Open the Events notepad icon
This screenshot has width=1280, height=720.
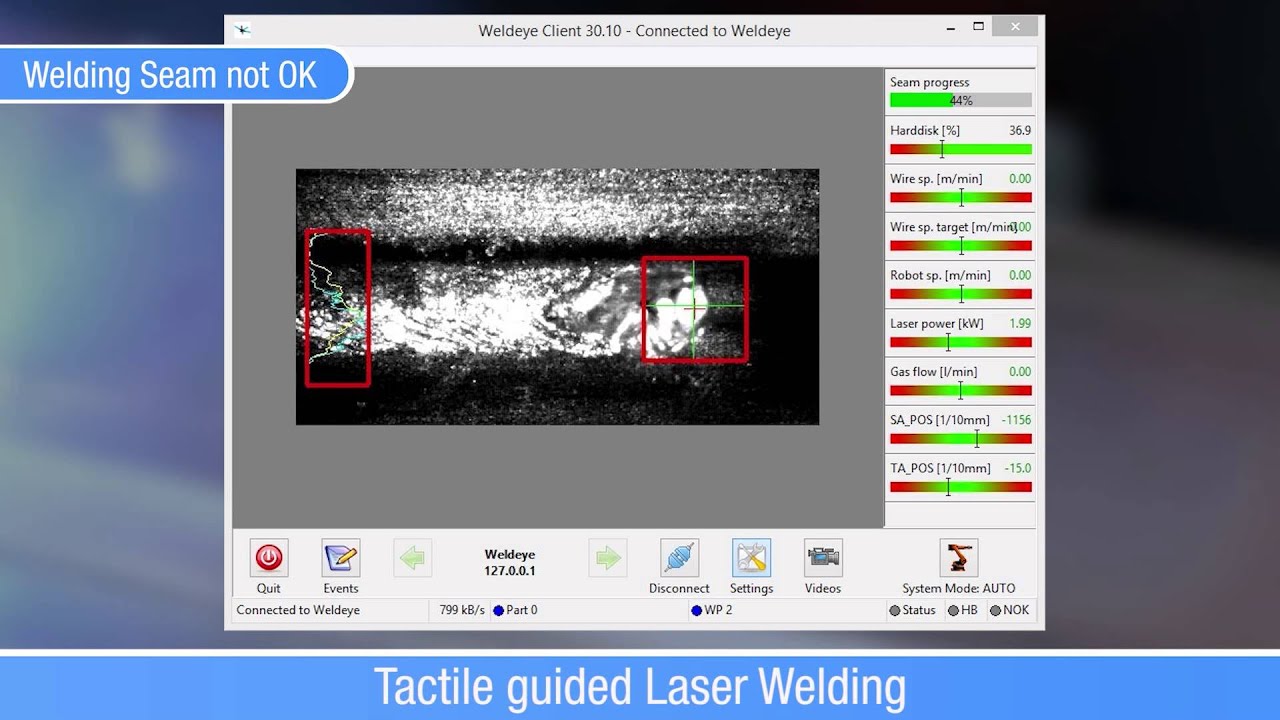coord(341,558)
